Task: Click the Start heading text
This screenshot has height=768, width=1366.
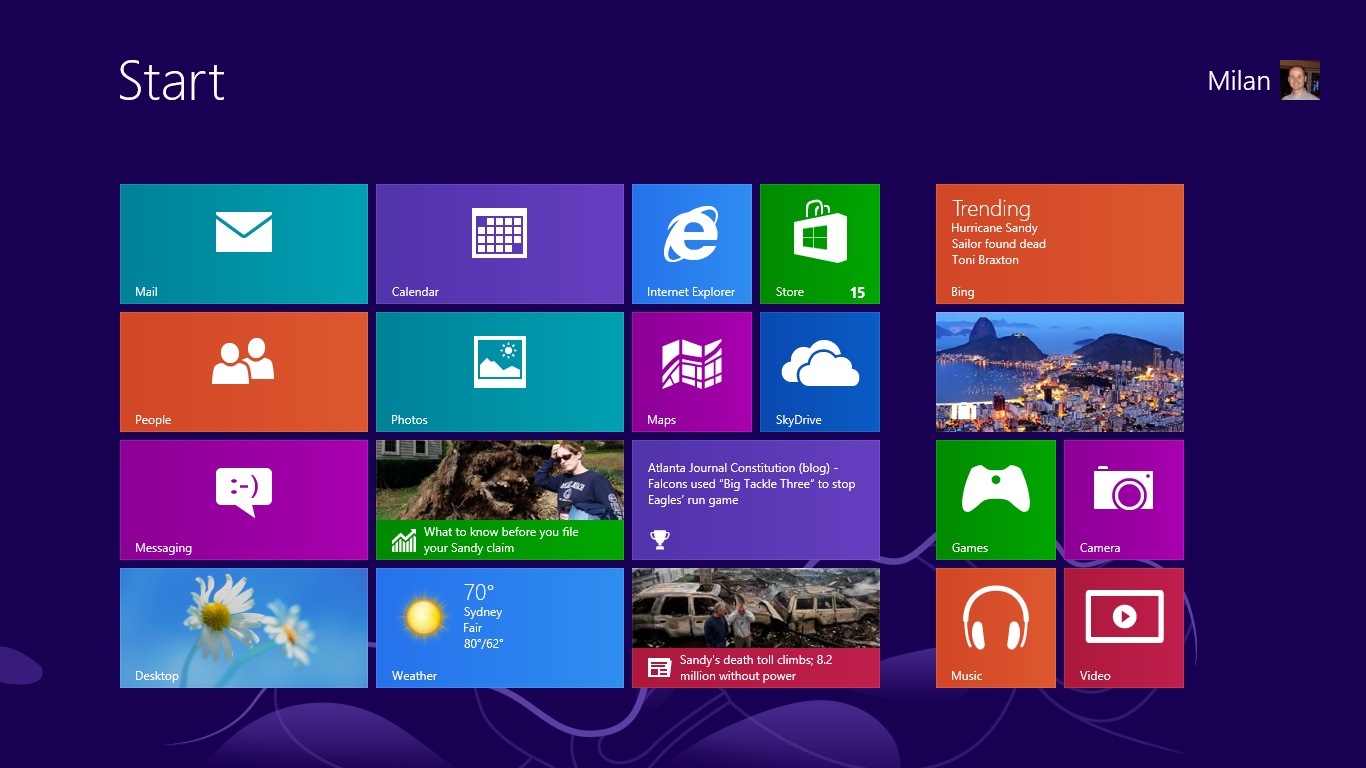Action: 172,80
